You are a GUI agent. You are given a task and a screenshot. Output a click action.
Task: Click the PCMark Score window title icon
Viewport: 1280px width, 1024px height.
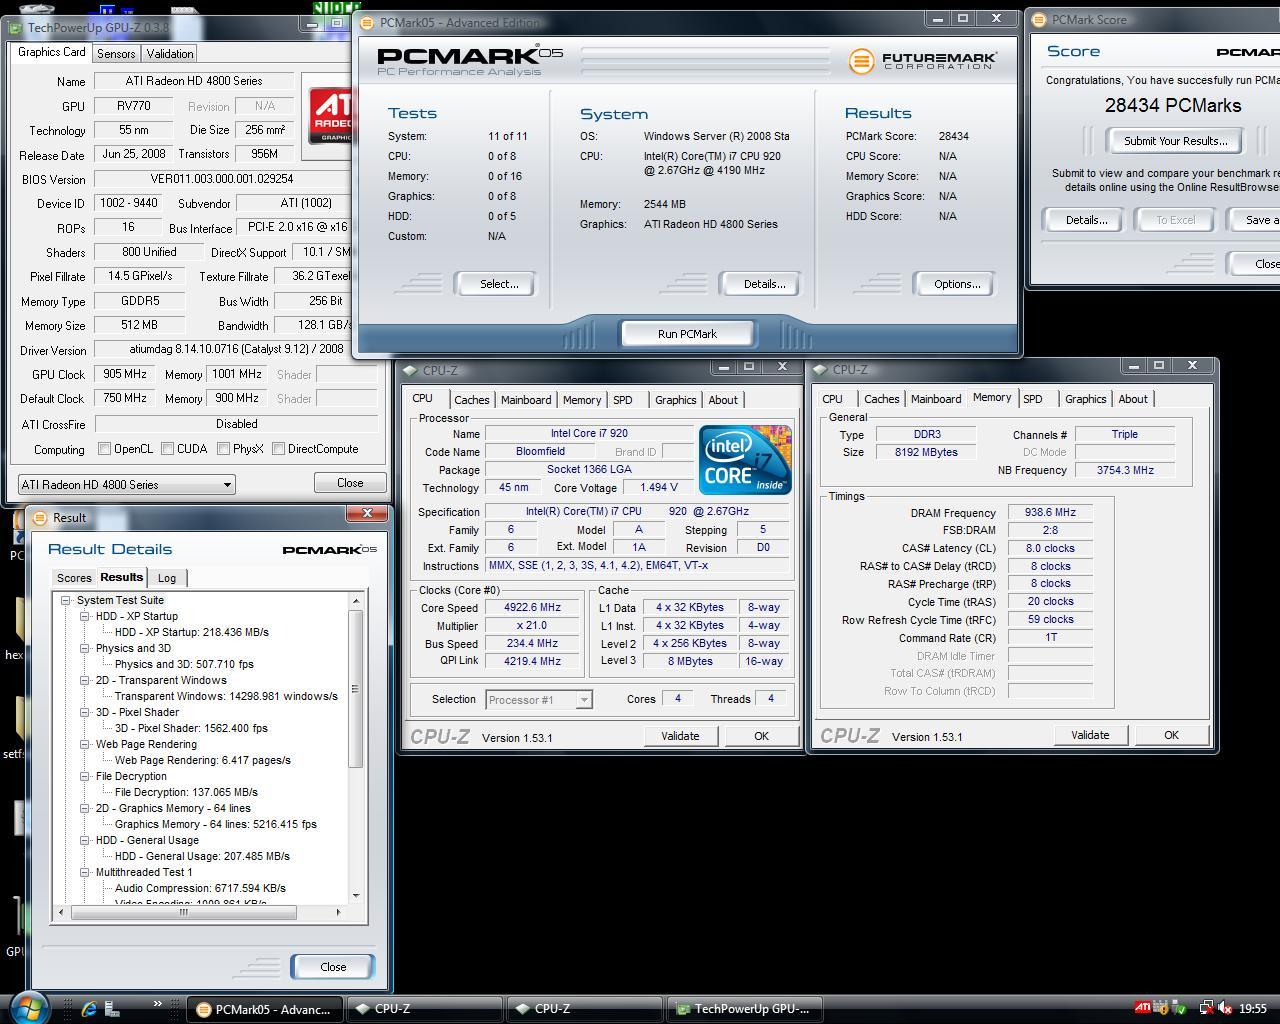point(1038,19)
